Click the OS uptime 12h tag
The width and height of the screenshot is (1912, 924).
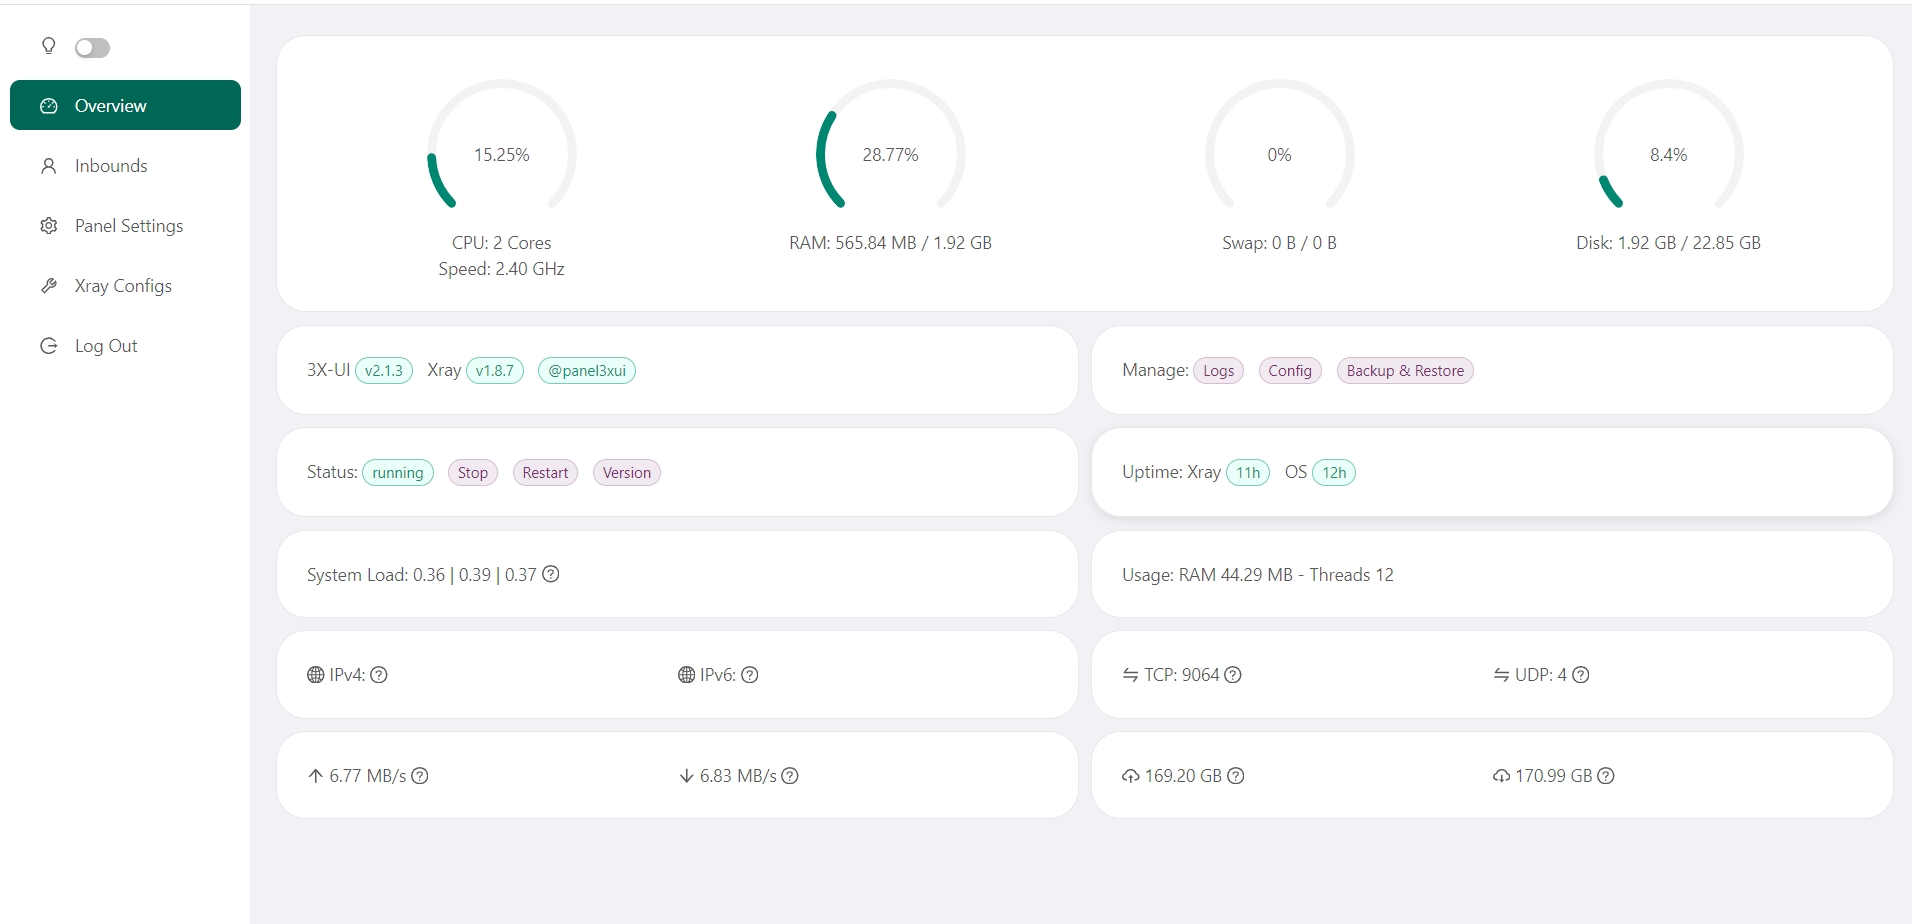point(1334,473)
